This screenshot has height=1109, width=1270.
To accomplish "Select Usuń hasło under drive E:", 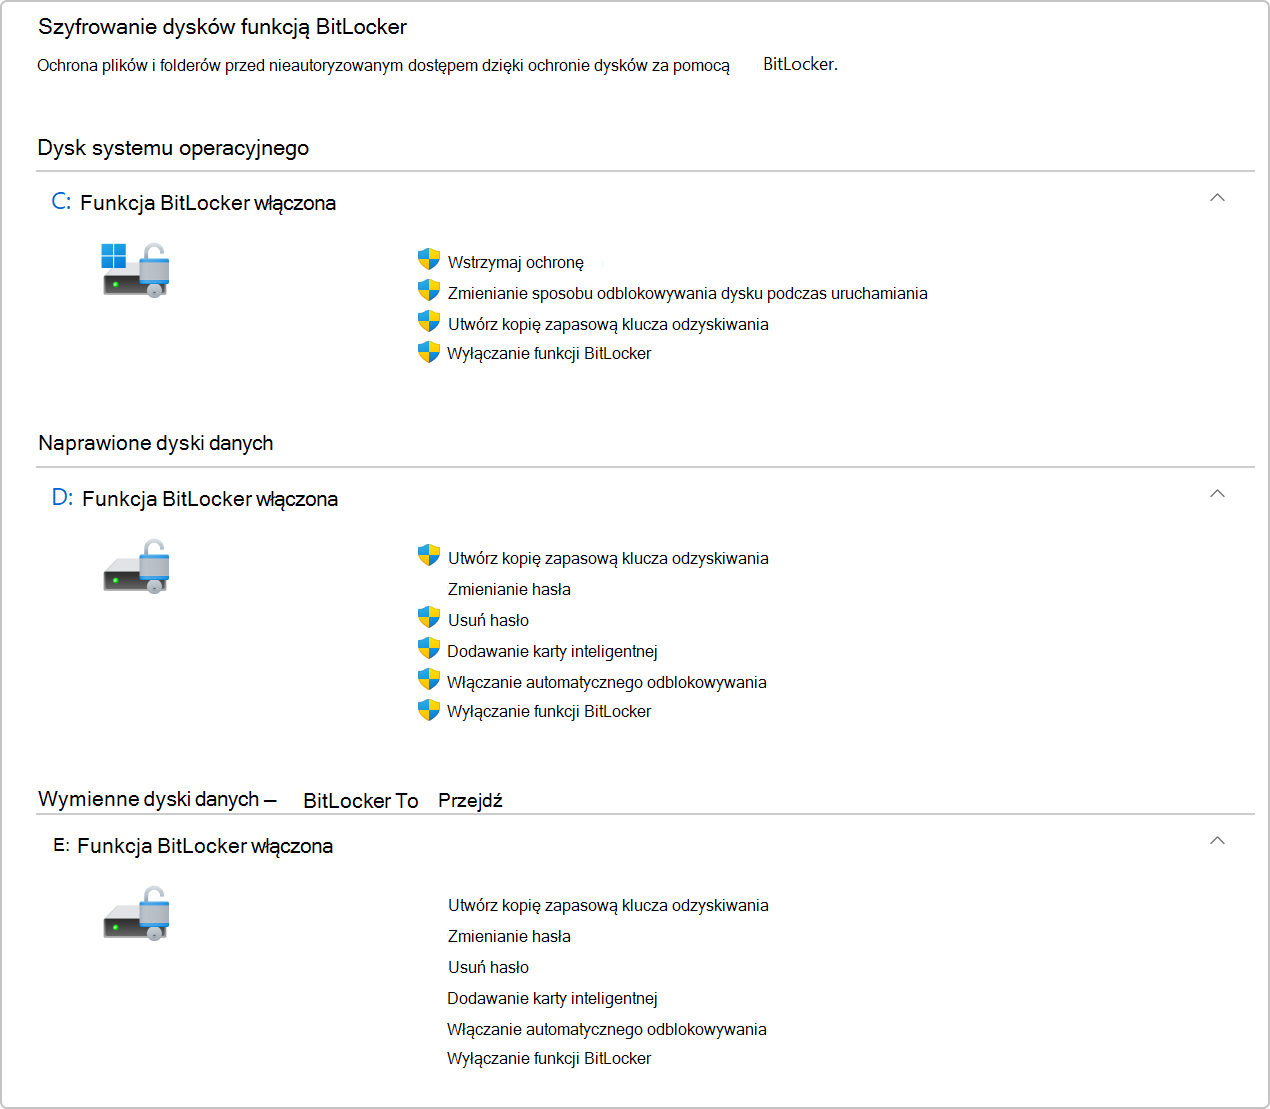I will point(488,967).
